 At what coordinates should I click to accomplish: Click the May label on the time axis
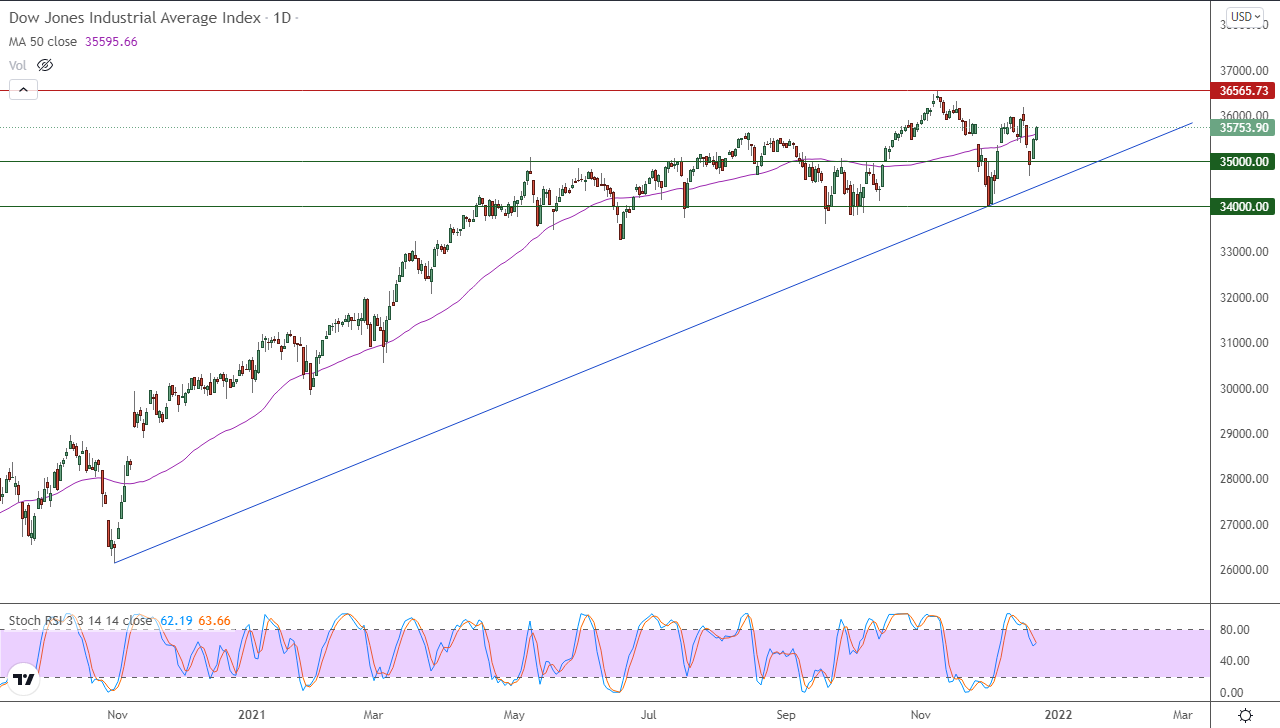pos(514,715)
